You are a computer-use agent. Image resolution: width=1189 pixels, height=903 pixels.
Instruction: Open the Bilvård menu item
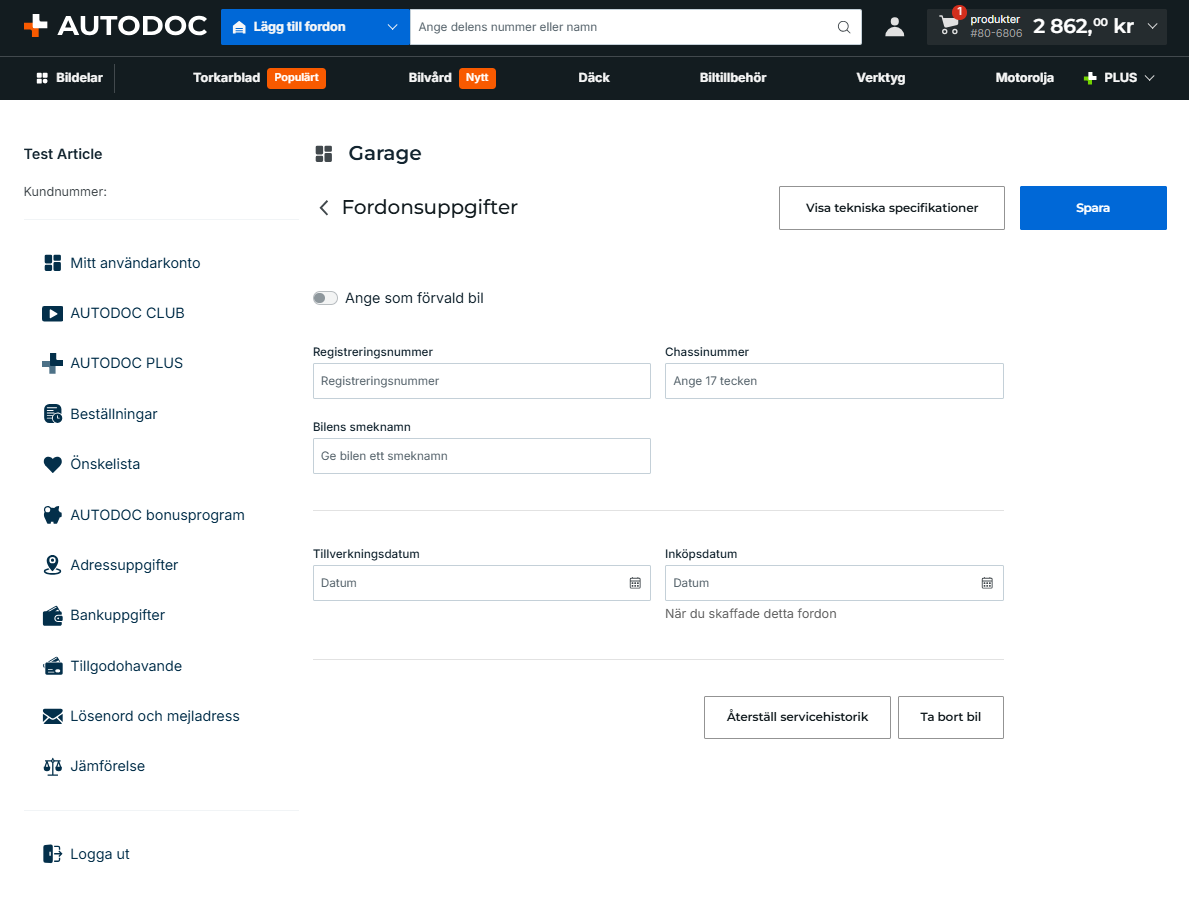[x=430, y=77]
